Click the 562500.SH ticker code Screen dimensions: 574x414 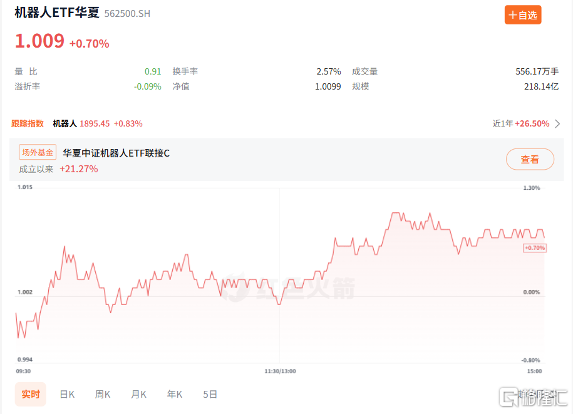tap(127, 14)
